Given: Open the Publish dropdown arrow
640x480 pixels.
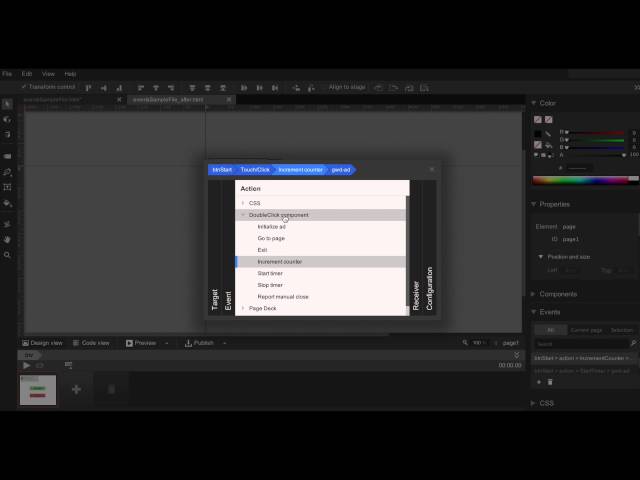Looking at the screenshot, I should [224, 343].
